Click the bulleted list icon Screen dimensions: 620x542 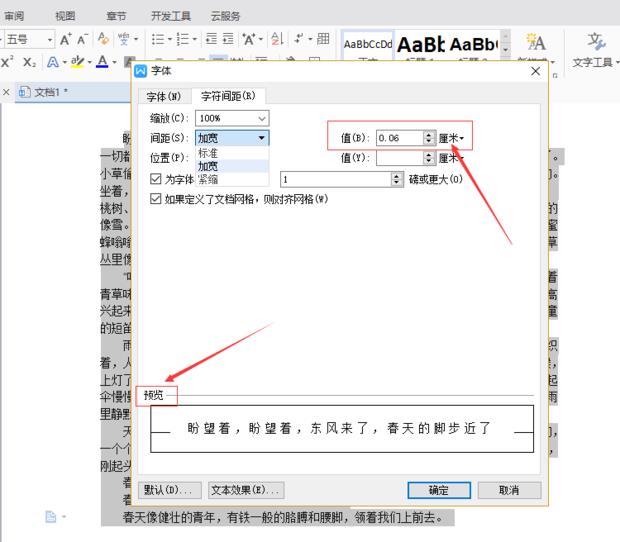(158, 39)
